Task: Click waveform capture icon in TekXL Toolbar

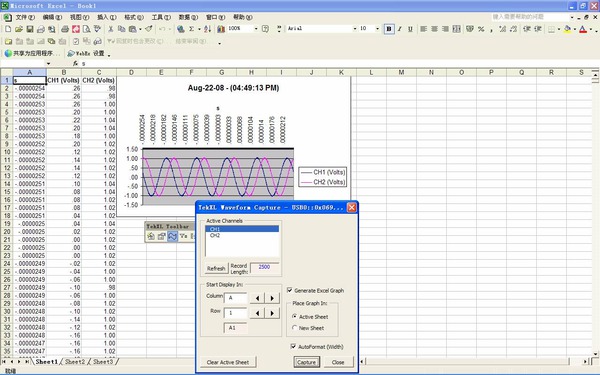Action: coord(173,236)
